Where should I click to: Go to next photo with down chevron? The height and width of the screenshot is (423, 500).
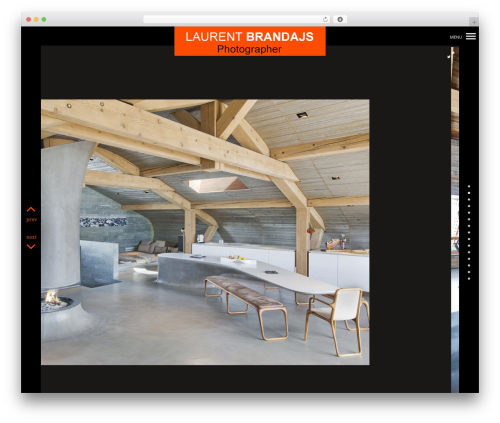31,247
